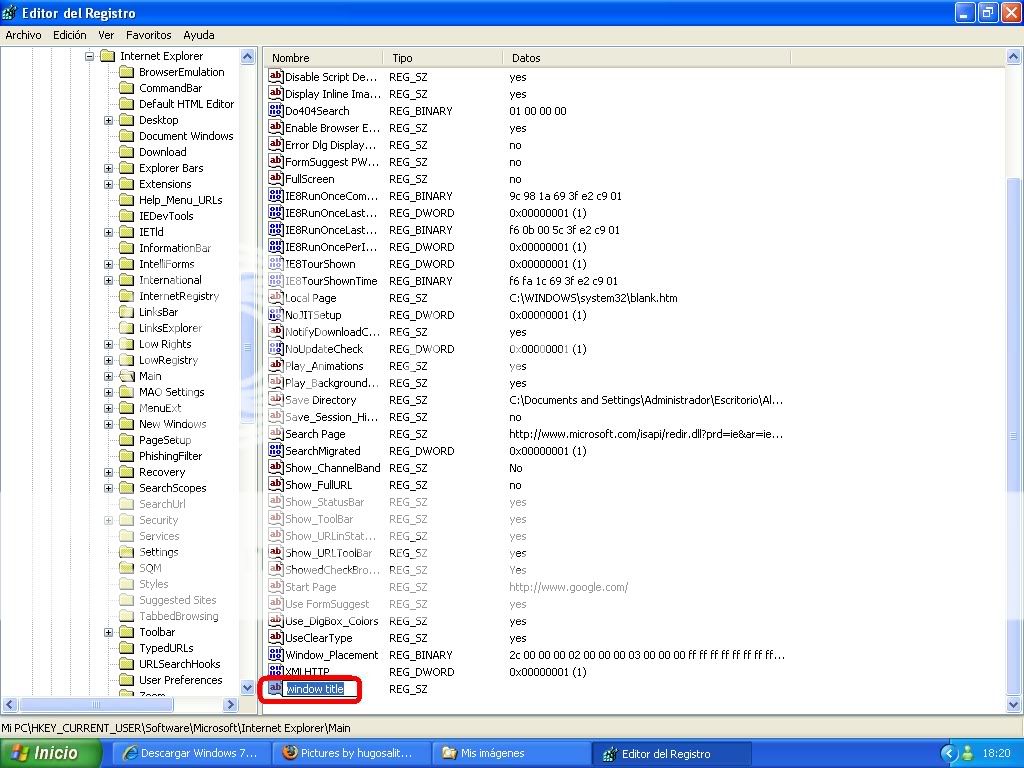Expand the Recovery key
The image size is (1024, 768).
(x=108, y=472)
